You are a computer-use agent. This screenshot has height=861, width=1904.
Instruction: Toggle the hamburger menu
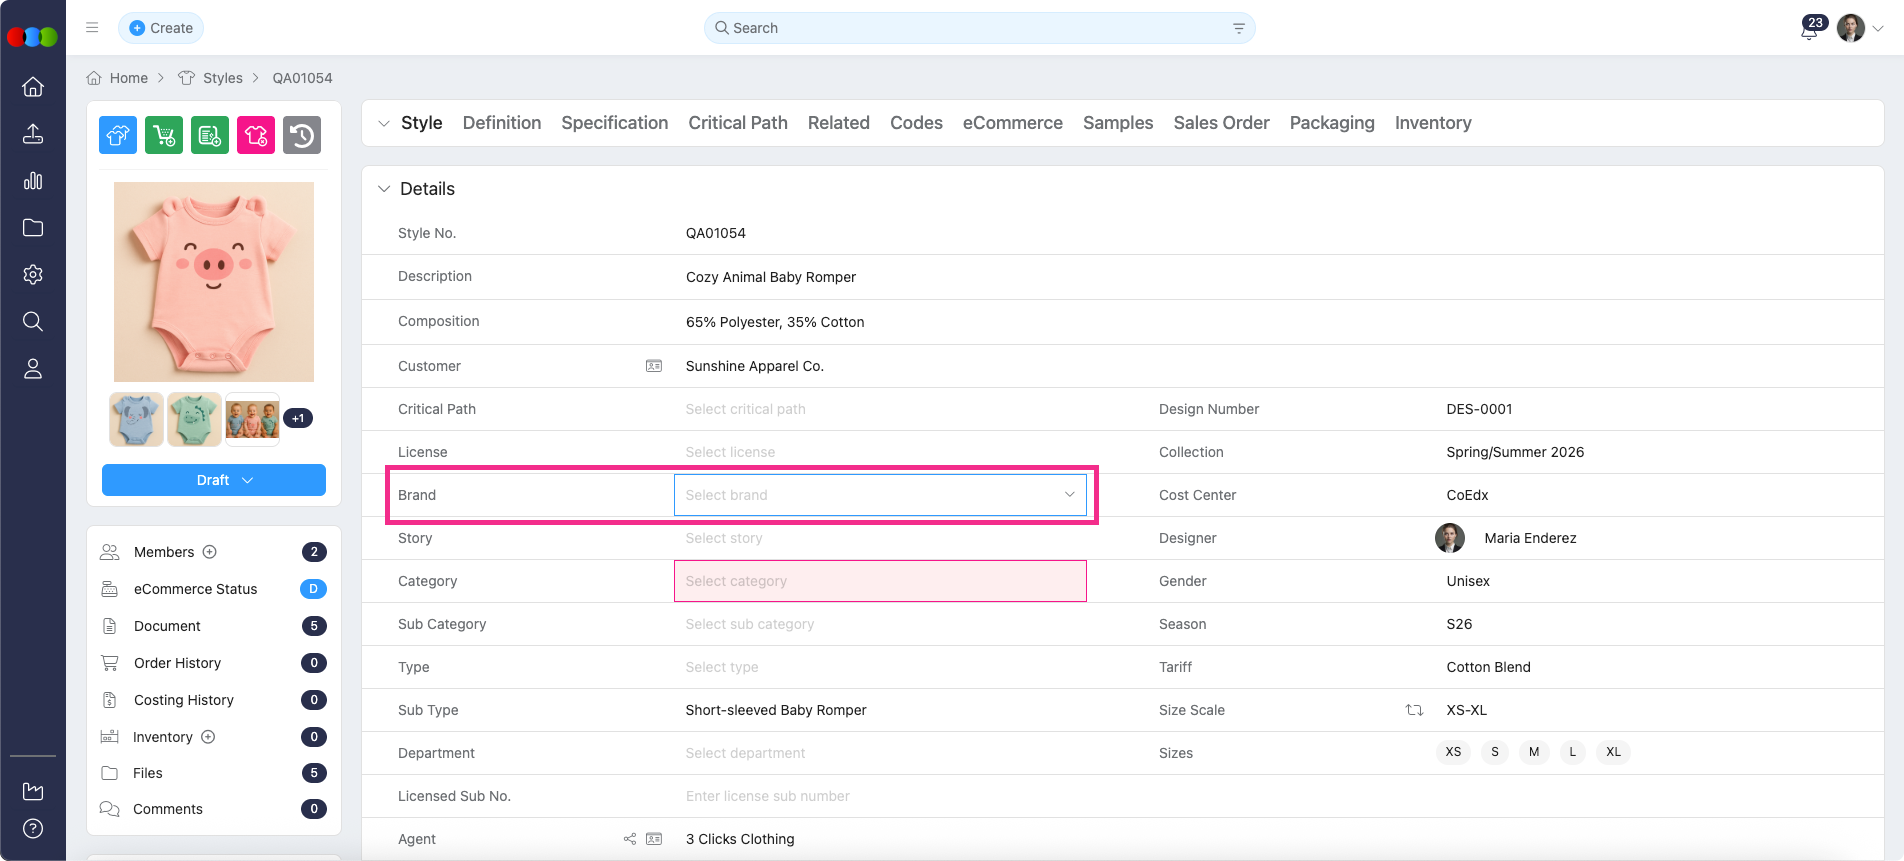(x=92, y=28)
